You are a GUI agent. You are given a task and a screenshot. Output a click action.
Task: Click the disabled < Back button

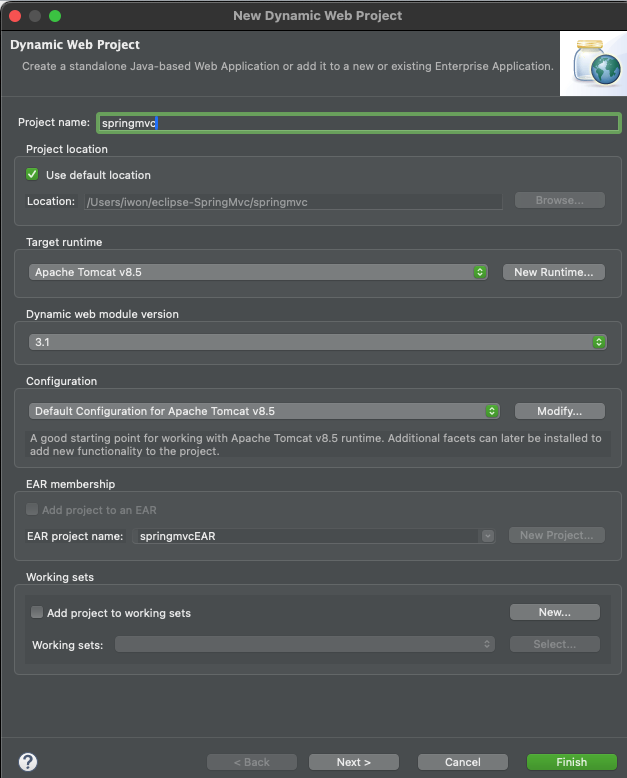251,762
